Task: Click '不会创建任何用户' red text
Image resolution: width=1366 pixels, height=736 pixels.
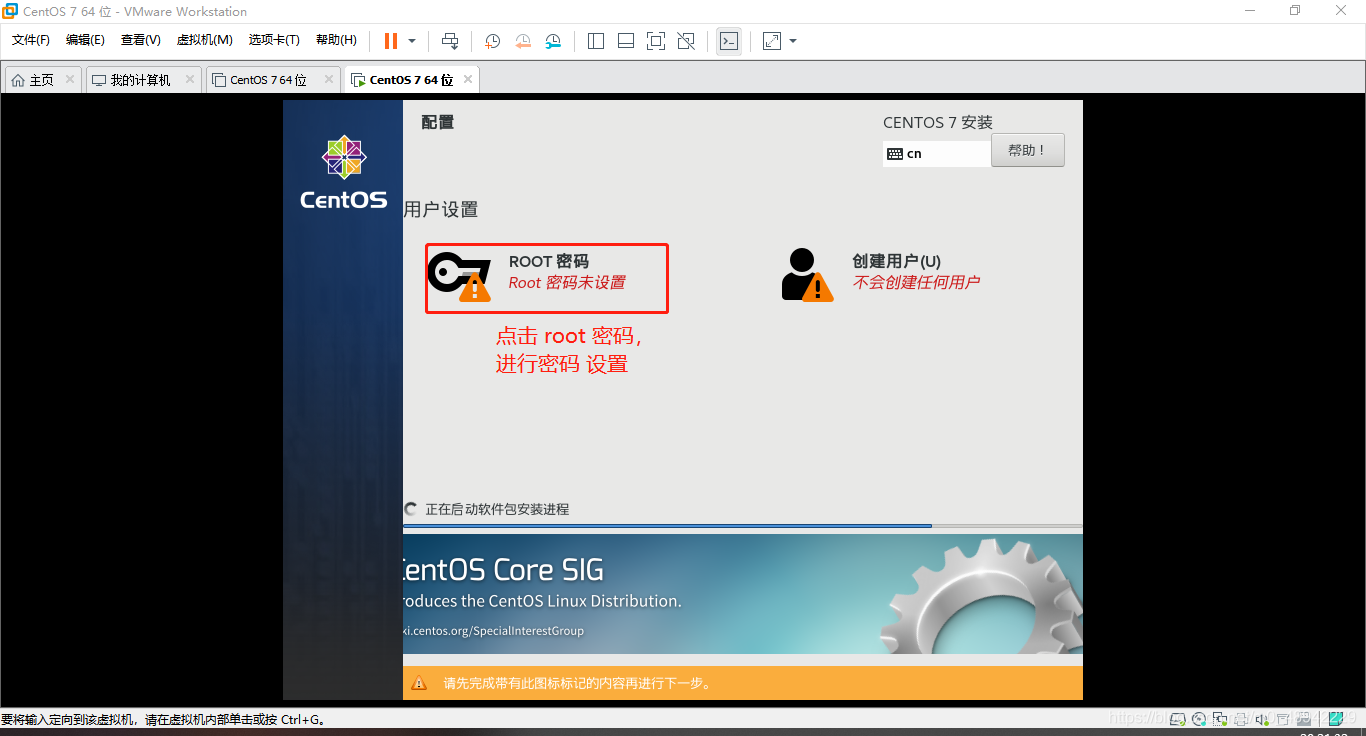Action: pyautogui.click(x=916, y=282)
